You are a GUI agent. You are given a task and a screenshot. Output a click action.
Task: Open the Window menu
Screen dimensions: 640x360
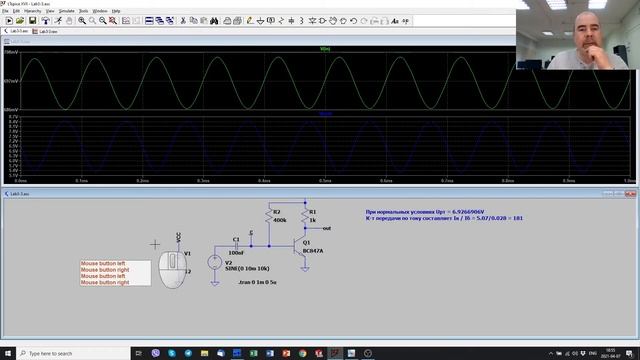100,11
